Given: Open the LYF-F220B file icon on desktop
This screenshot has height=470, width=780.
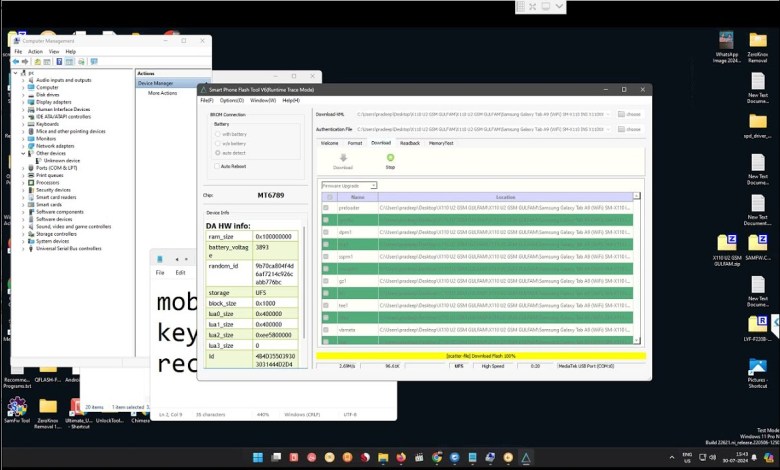Looking at the screenshot, I should click(x=757, y=324).
